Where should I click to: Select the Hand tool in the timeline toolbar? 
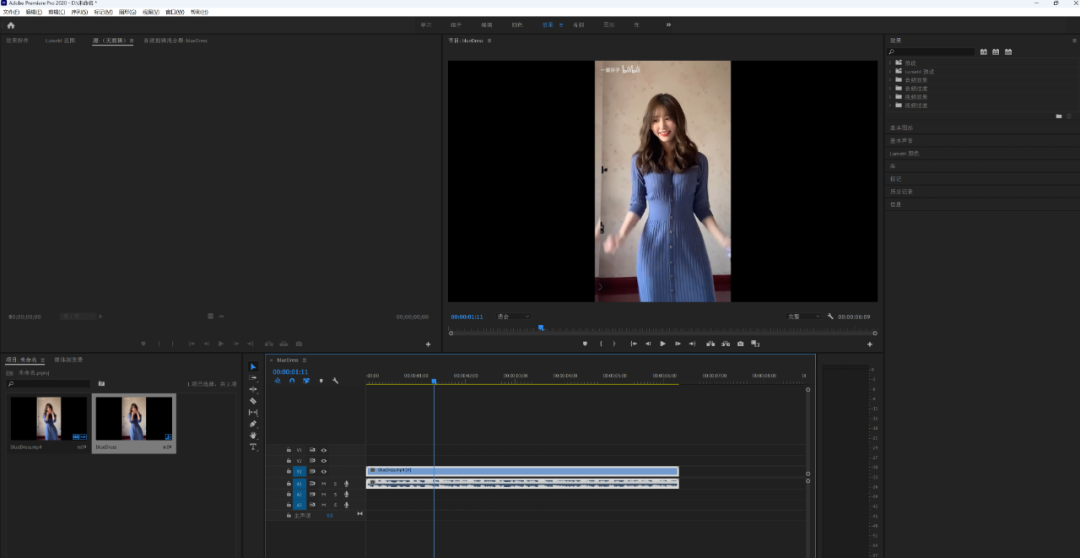(x=253, y=435)
